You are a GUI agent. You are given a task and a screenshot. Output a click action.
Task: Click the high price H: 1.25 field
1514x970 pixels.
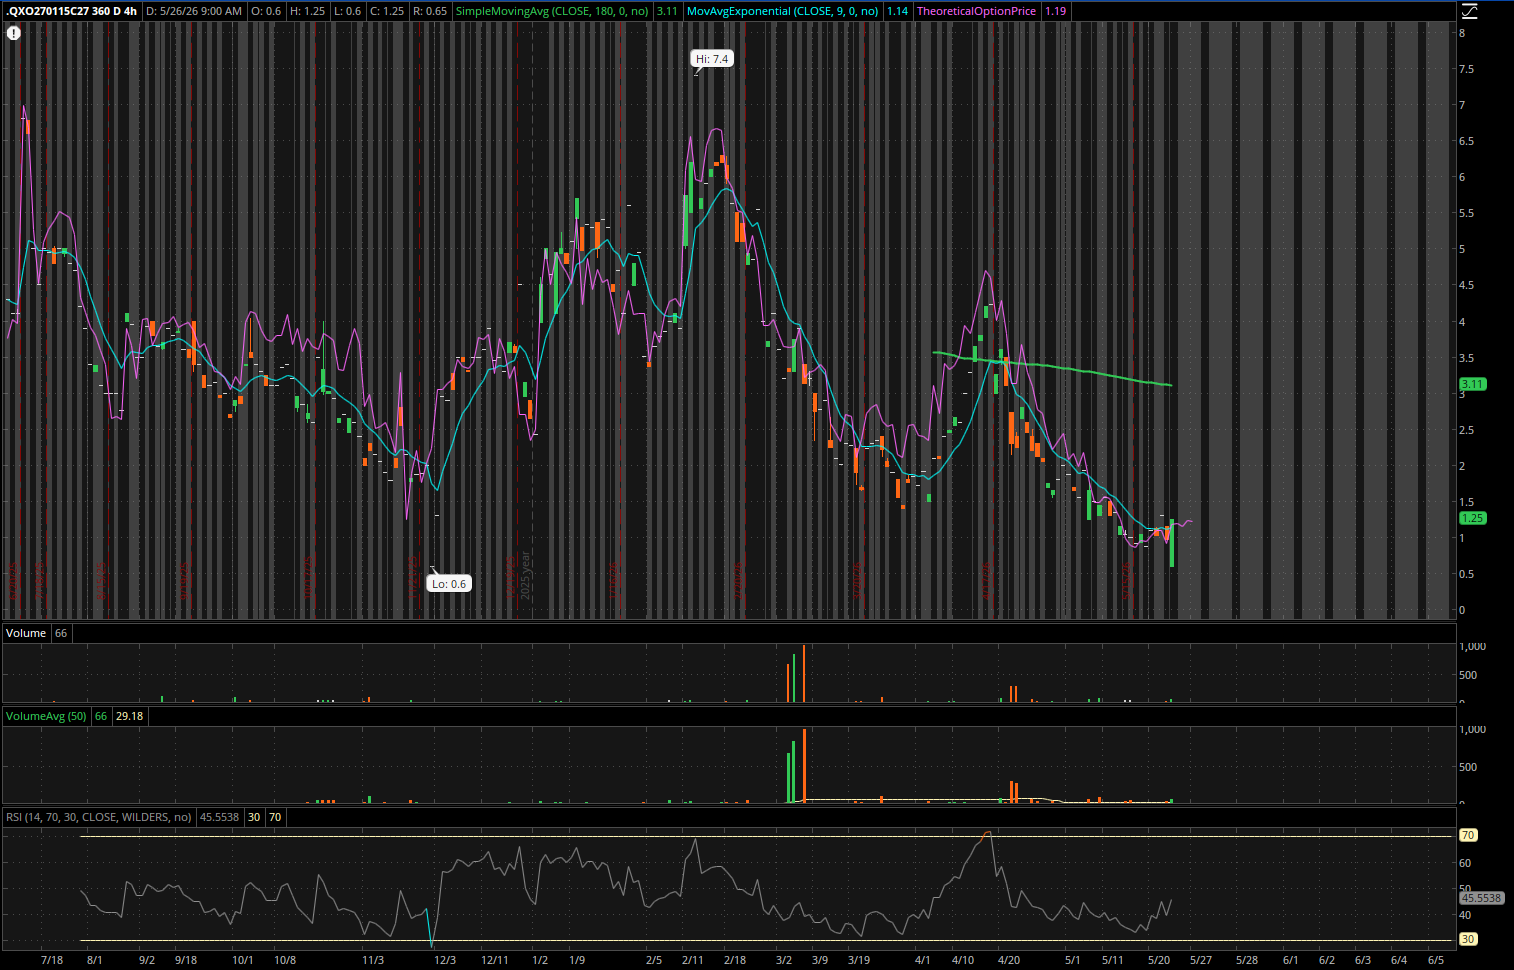307,11
